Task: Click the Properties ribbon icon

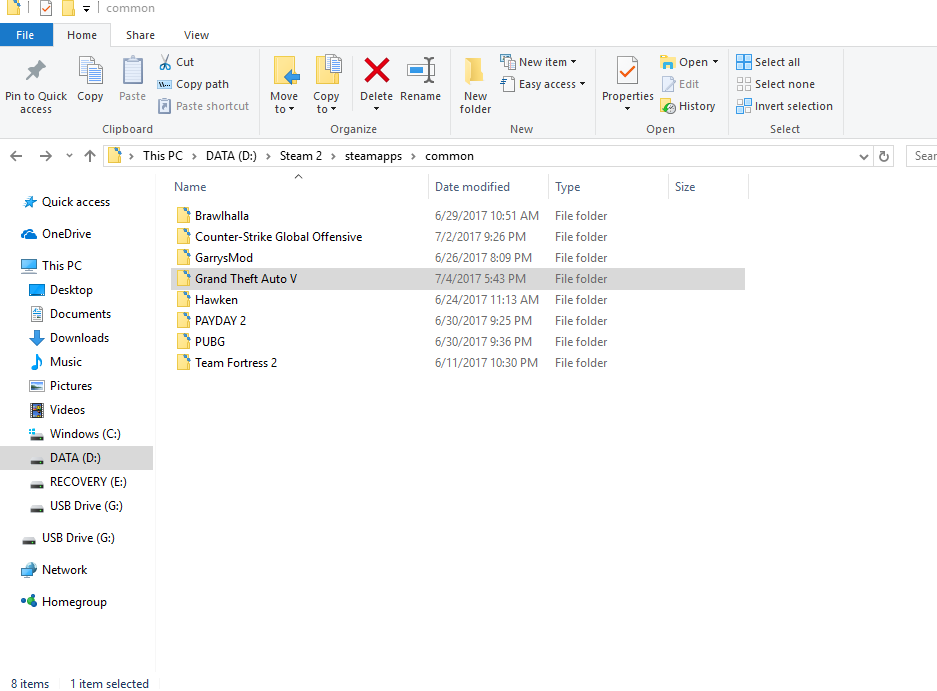Action: pos(627,71)
